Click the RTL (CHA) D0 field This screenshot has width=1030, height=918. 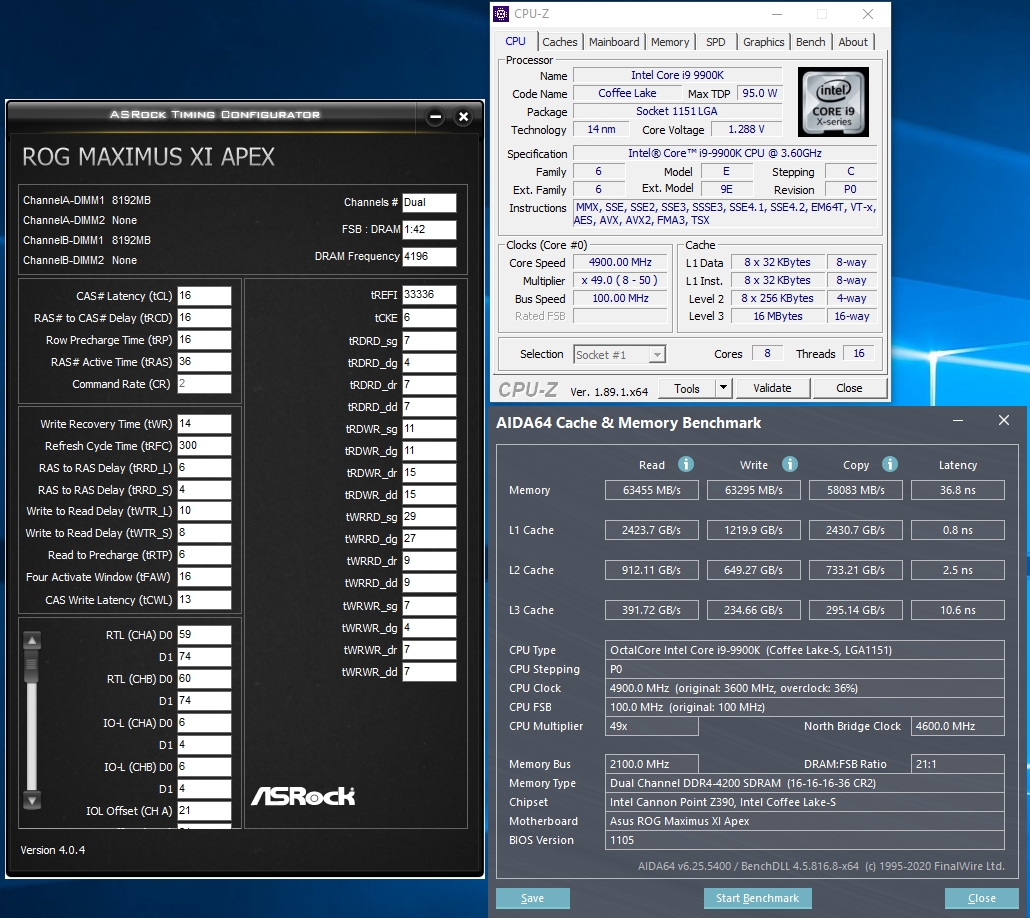coord(204,635)
